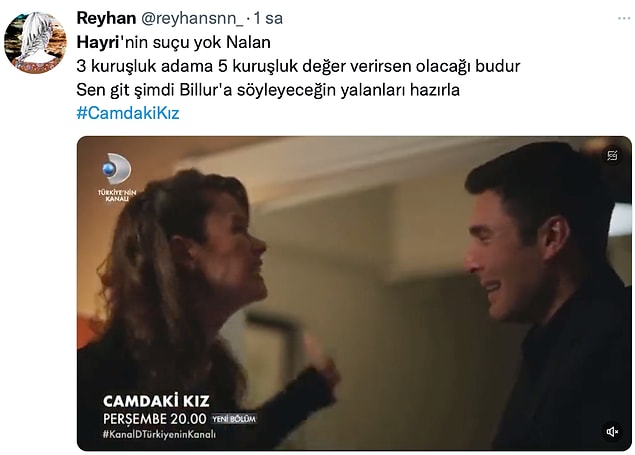This screenshot has height=455, width=635.
Task: Open the #CamdakiKız hashtag
Action: (128, 113)
